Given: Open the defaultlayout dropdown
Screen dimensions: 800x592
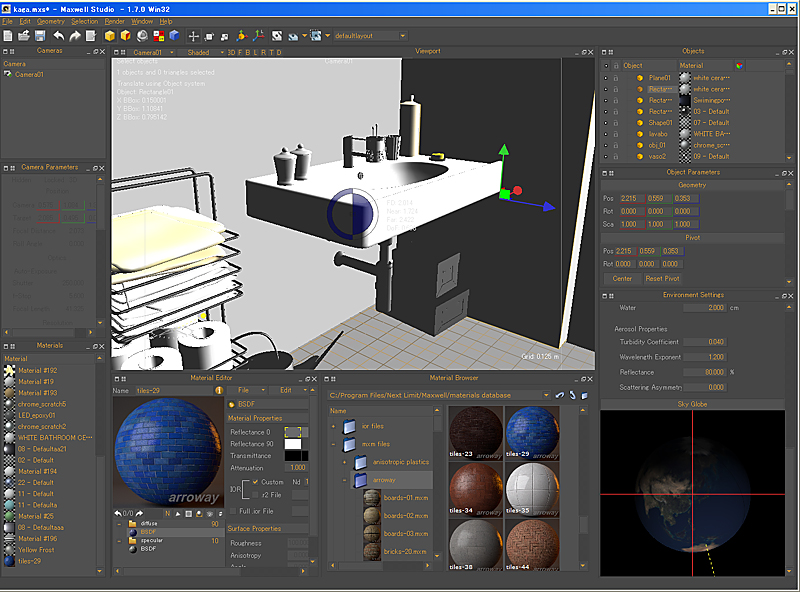Looking at the screenshot, I should pos(370,36).
